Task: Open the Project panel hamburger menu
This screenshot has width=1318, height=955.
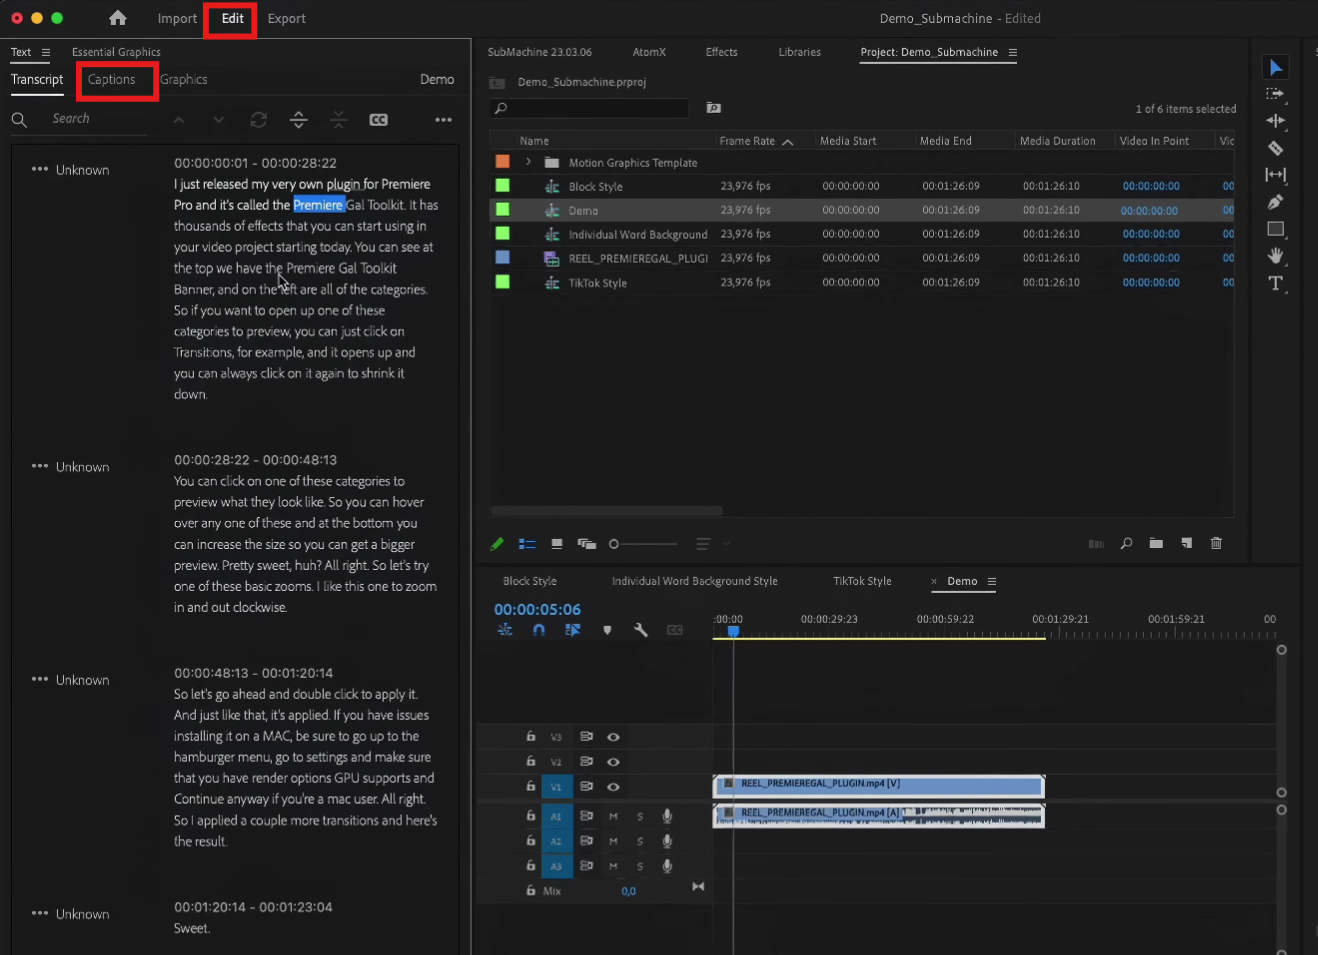Action: (x=1012, y=52)
